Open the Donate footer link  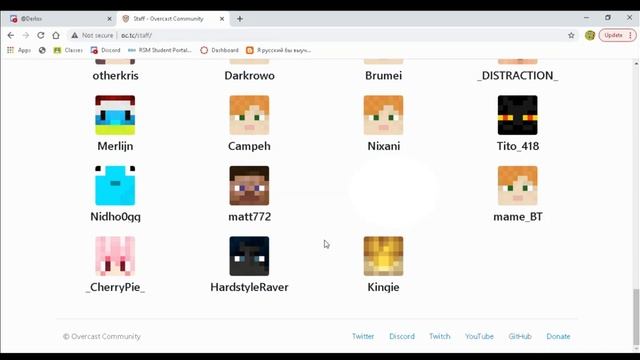558,336
